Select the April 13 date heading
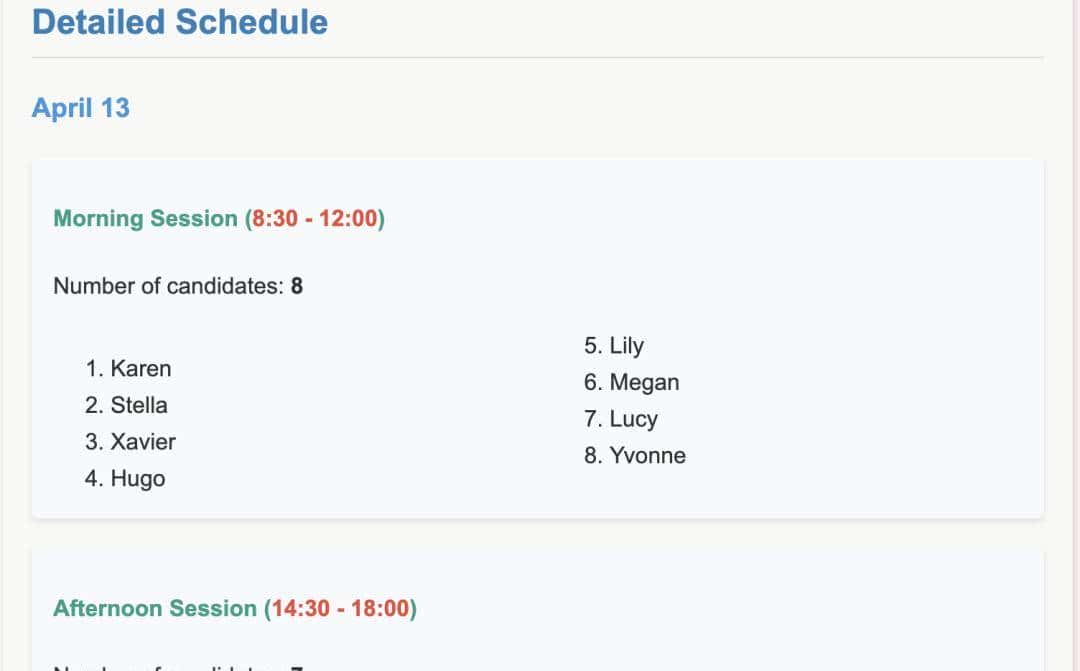This screenshot has width=1080, height=671. point(81,108)
